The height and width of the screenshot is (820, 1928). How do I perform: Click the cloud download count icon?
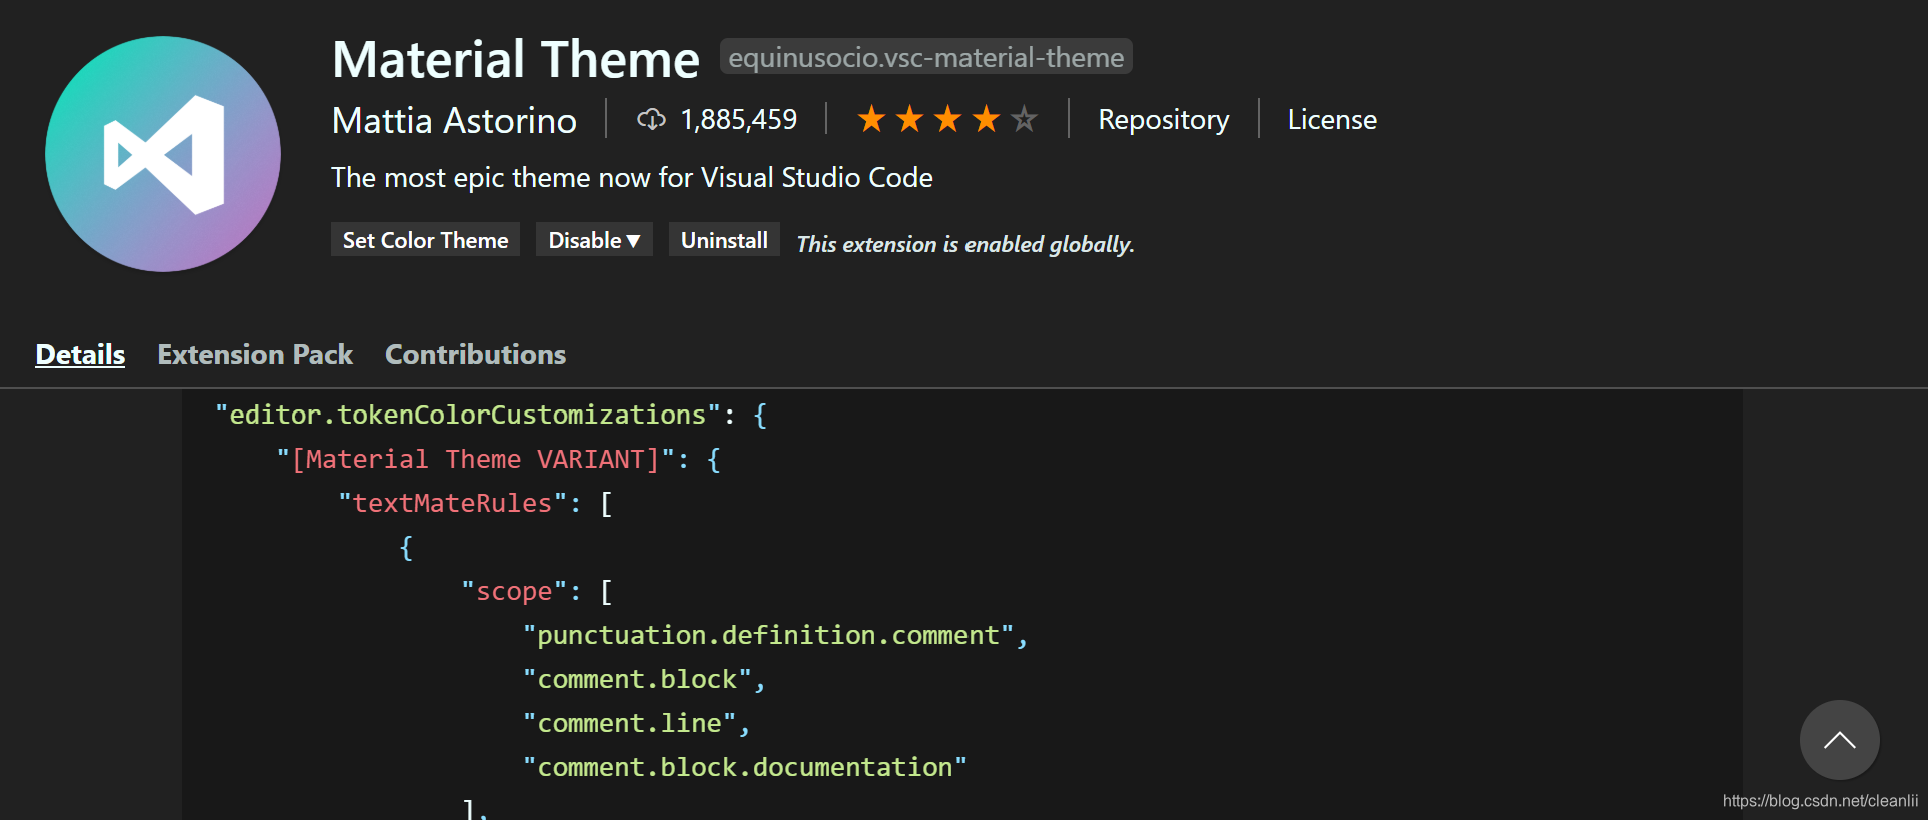(651, 120)
